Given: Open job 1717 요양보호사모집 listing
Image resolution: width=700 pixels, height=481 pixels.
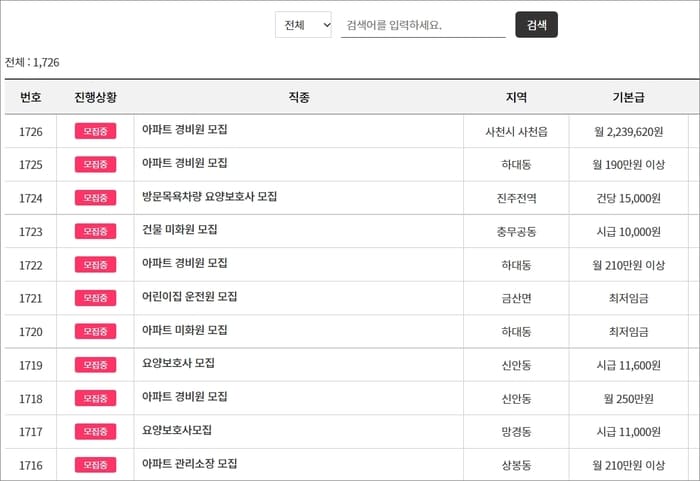Looking at the screenshot, I should point(177,430).
